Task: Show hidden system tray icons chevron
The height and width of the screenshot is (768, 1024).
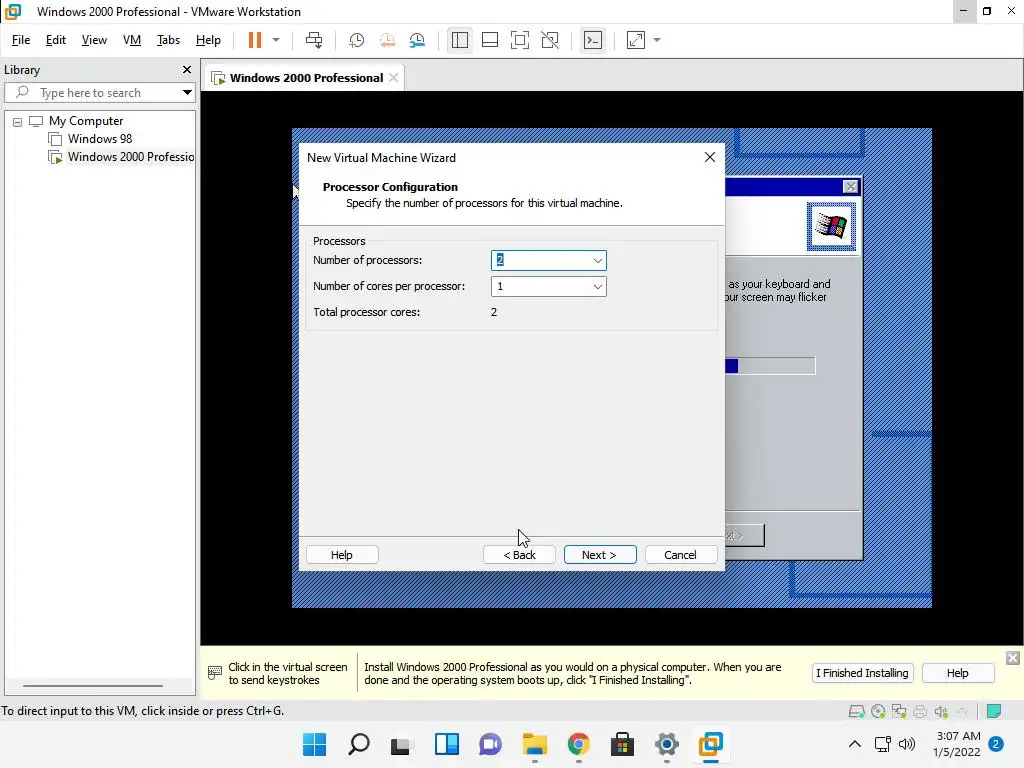Action: click(854, 744)
